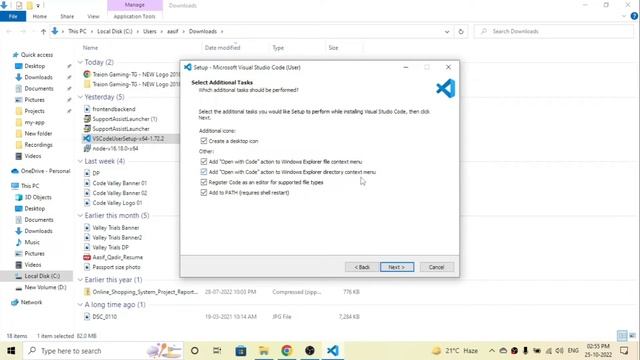Refresh the Downloads folder view
Viewport: 640px width, 360px height.
pyautogui.click(x=461, y=31)
